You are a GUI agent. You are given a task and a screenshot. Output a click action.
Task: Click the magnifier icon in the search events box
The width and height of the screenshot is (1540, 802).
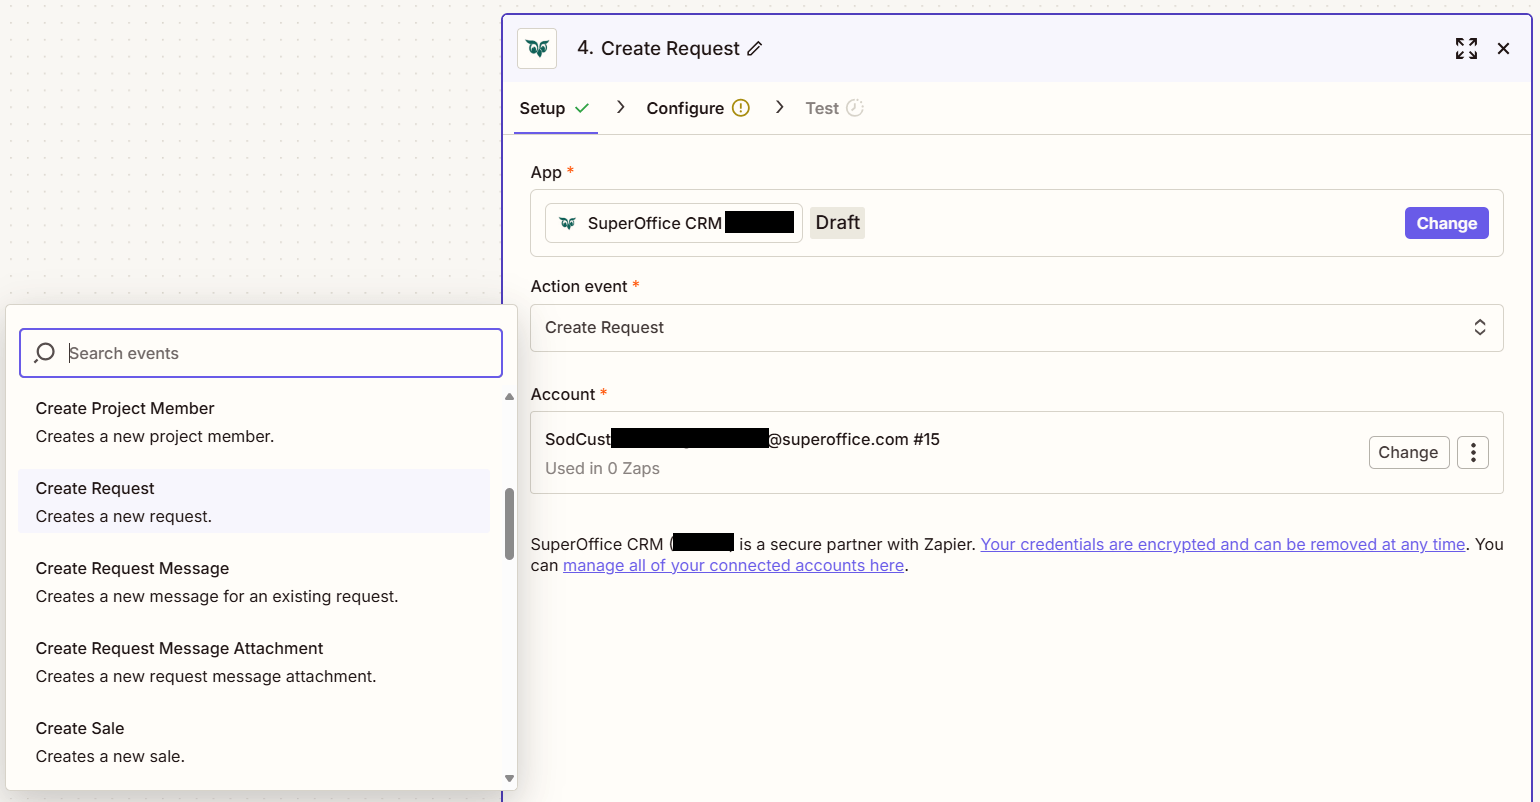click(x=44, y=353)
